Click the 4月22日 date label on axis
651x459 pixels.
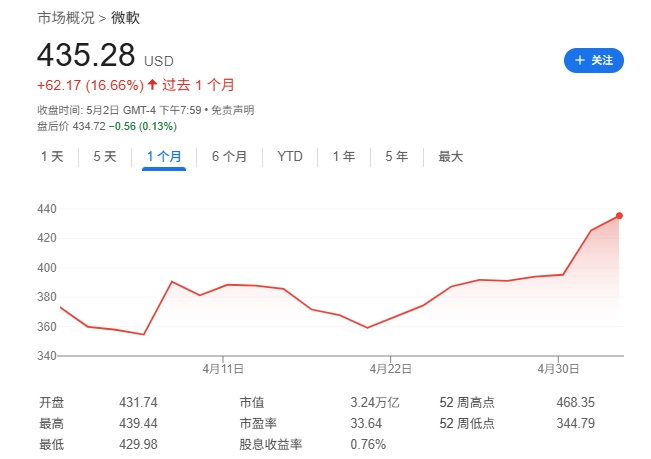pos(388,368)
